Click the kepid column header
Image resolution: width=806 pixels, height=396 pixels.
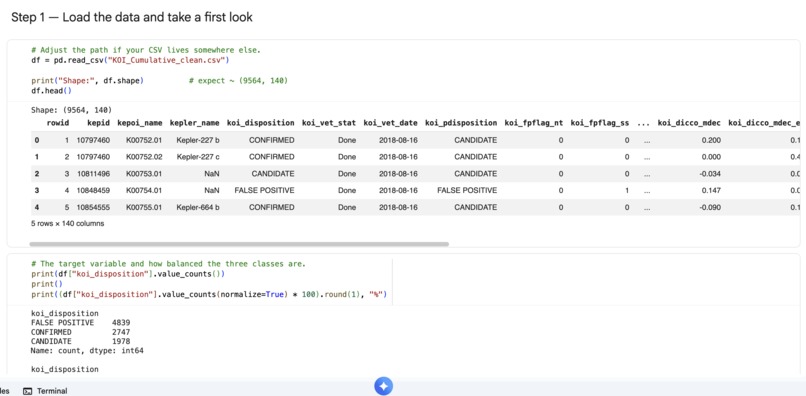[98, 123]
